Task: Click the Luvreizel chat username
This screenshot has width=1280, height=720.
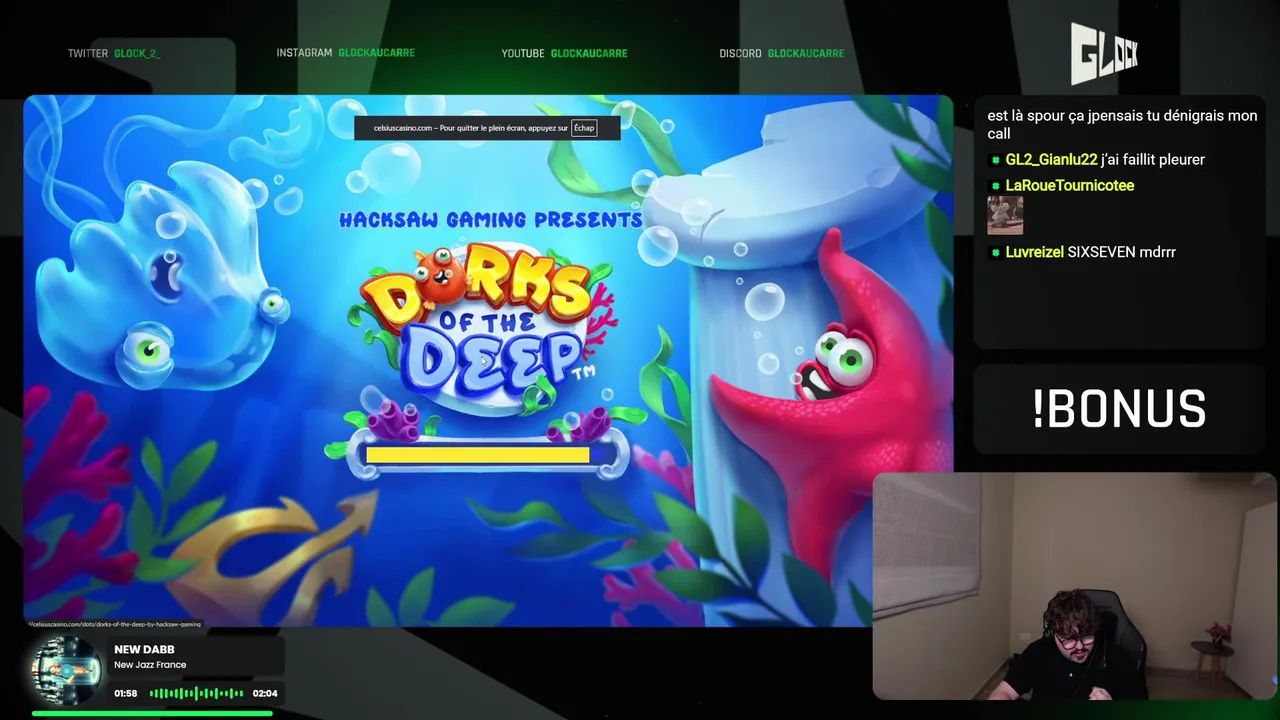Action: pos(1034,252)
